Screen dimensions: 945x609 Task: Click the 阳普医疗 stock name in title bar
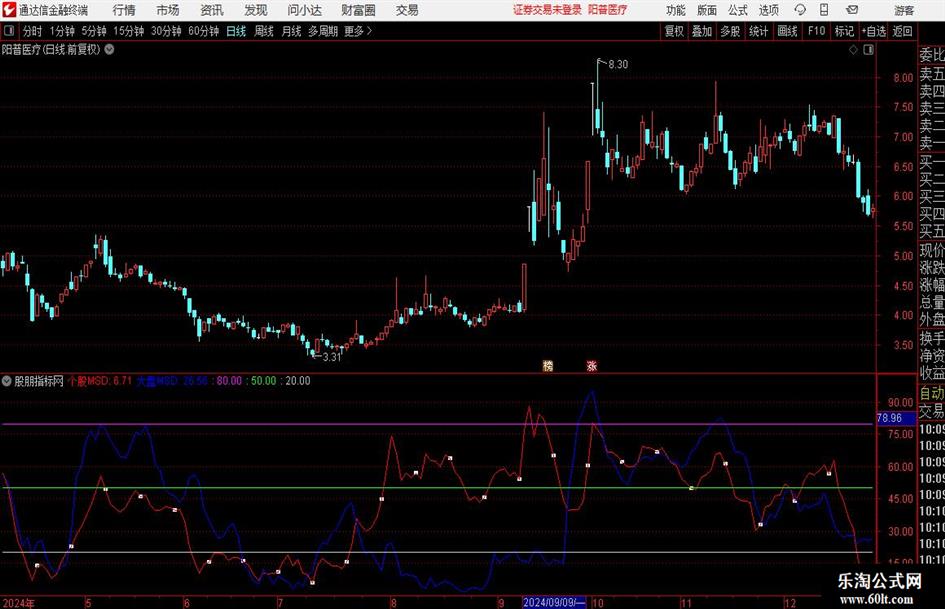coord(607,10)
